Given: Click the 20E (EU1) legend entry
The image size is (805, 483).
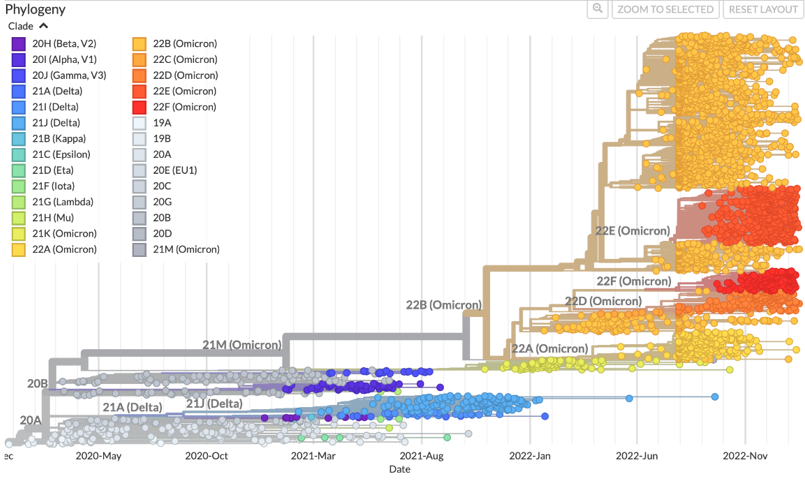Looking at the screenshot, I should coord(174,170).
